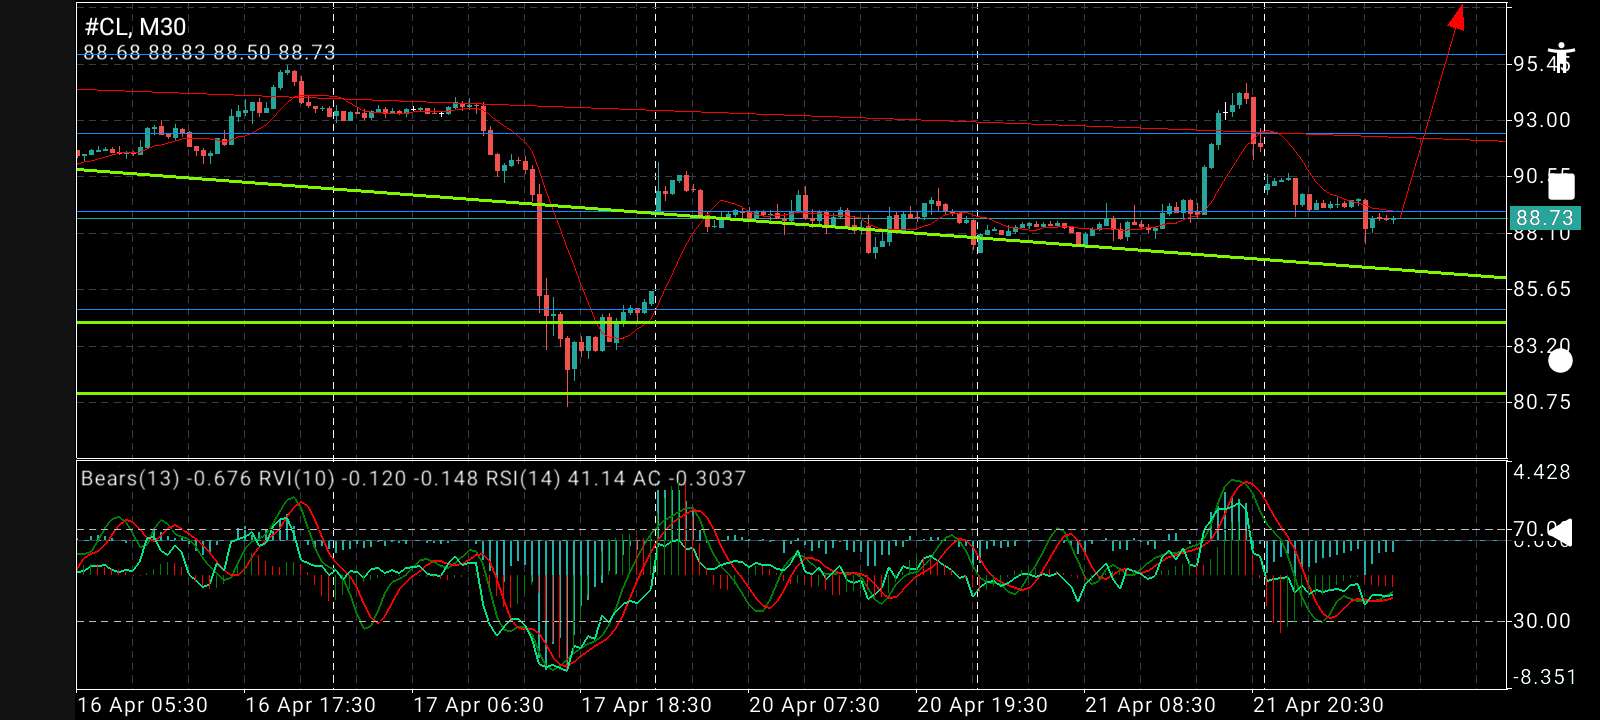Tap the 30.00 indicator level label
This screenshot has height=720, width=1600.
[1541, 621]
